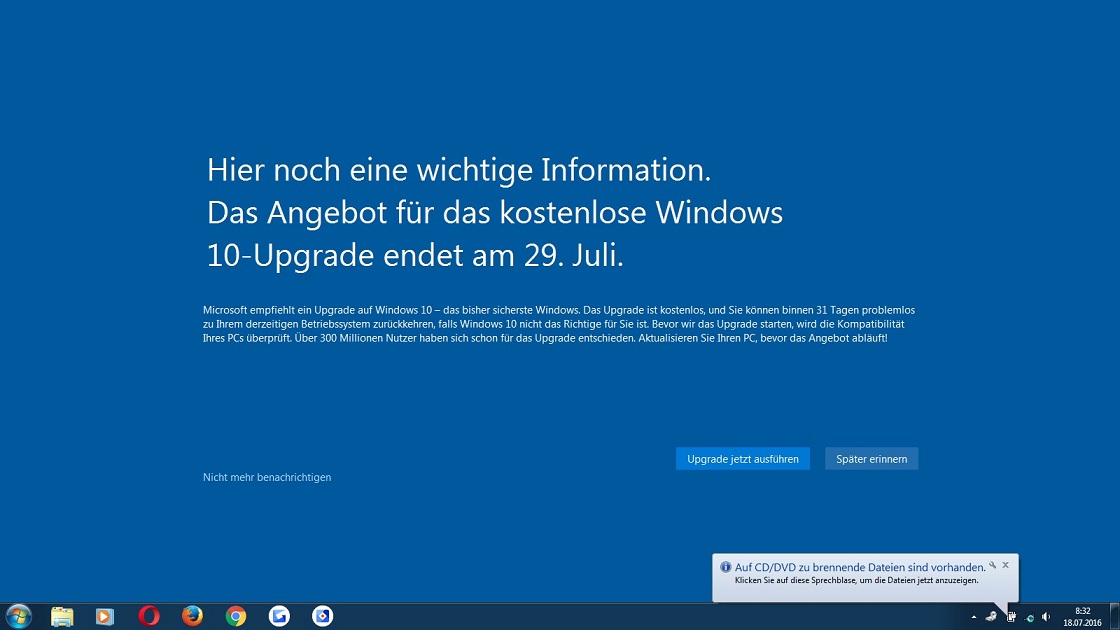Close the CD/DVD burn notification balloon

[1006, 565]
